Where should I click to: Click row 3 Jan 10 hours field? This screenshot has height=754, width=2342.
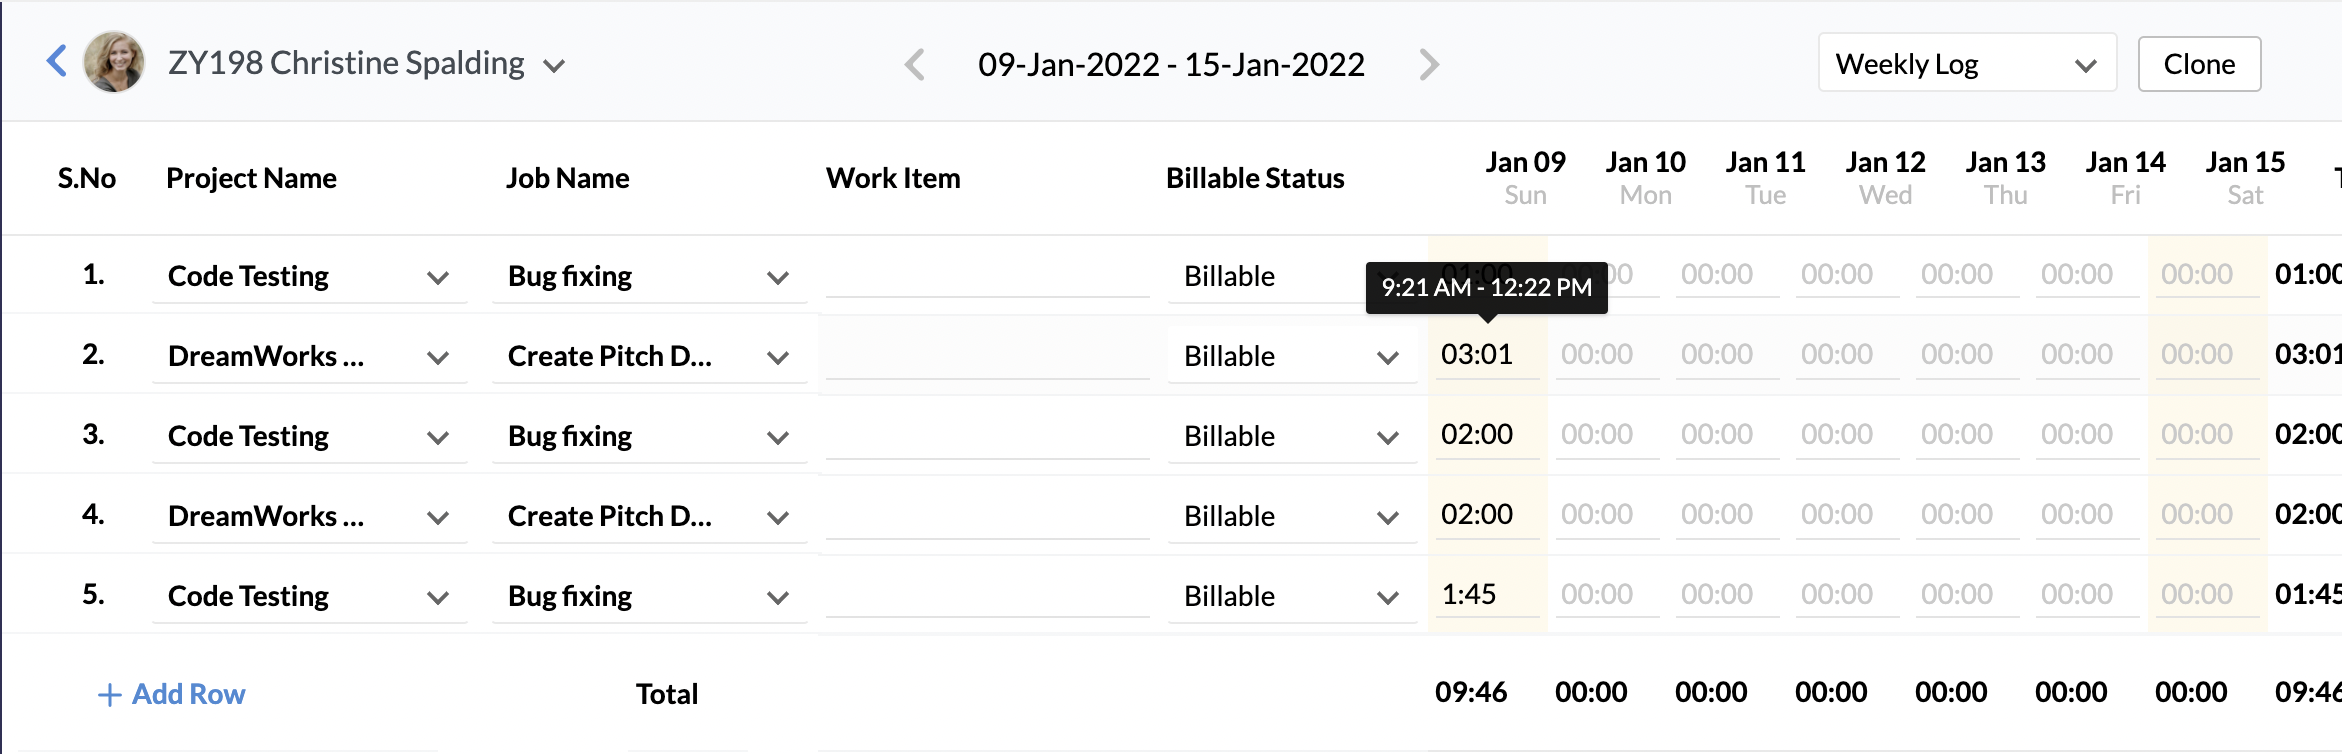(1606, 435)
